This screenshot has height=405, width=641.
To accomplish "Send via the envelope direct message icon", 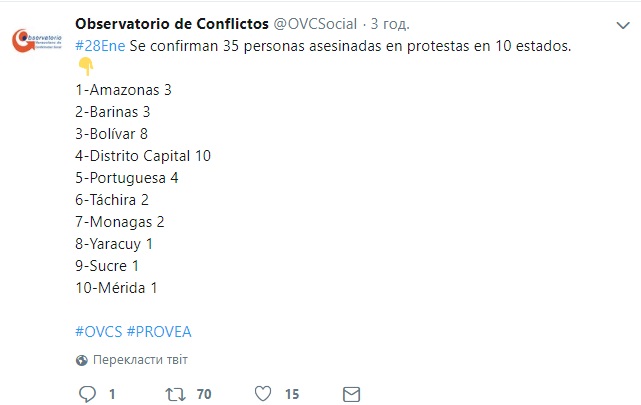I will [x=351, y=394].
